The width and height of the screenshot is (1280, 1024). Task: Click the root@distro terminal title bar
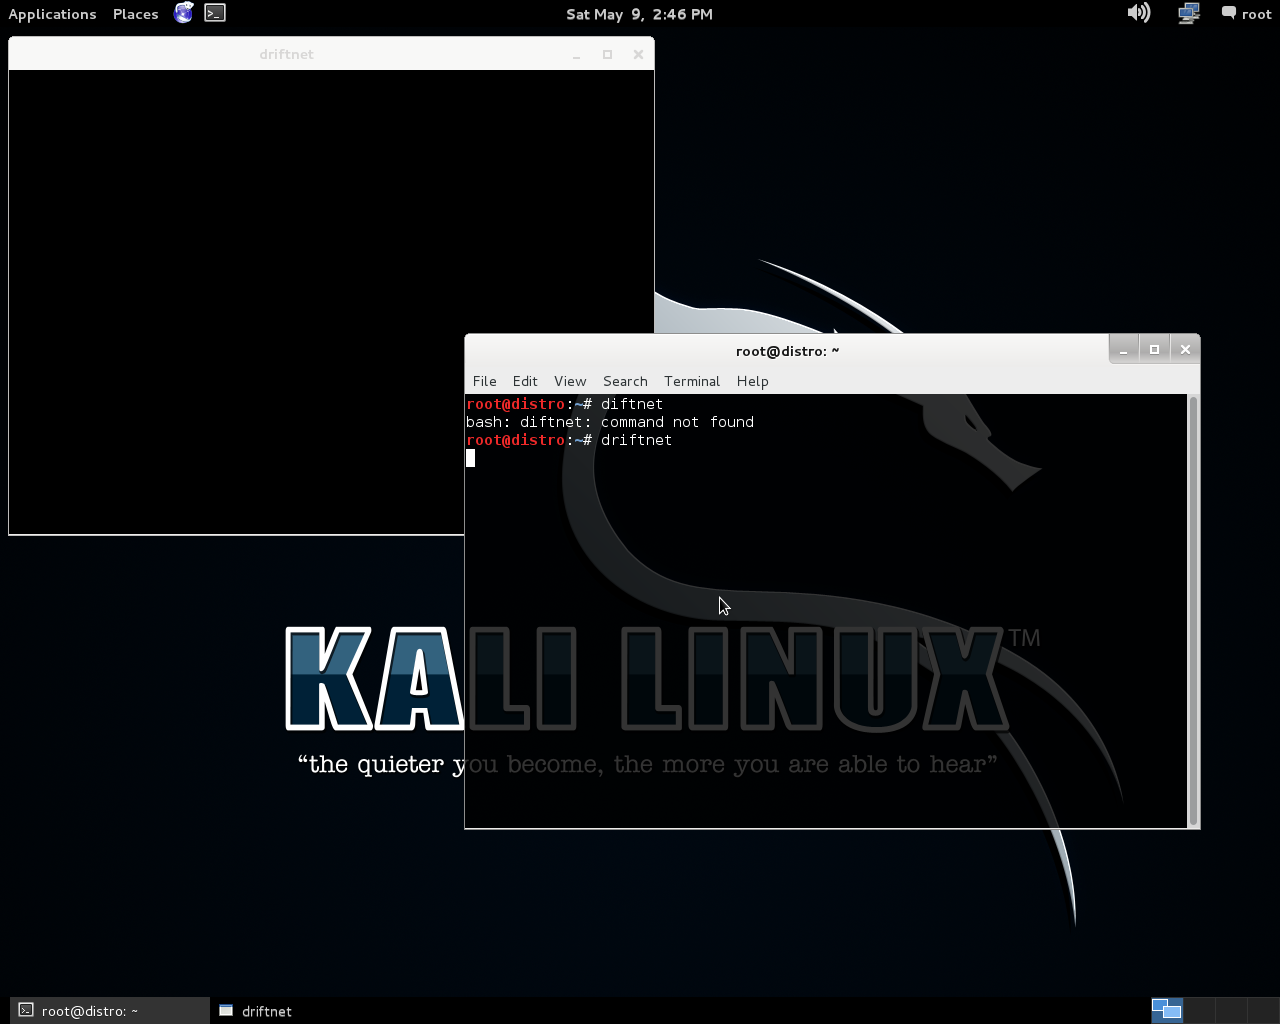pos(787,351)
